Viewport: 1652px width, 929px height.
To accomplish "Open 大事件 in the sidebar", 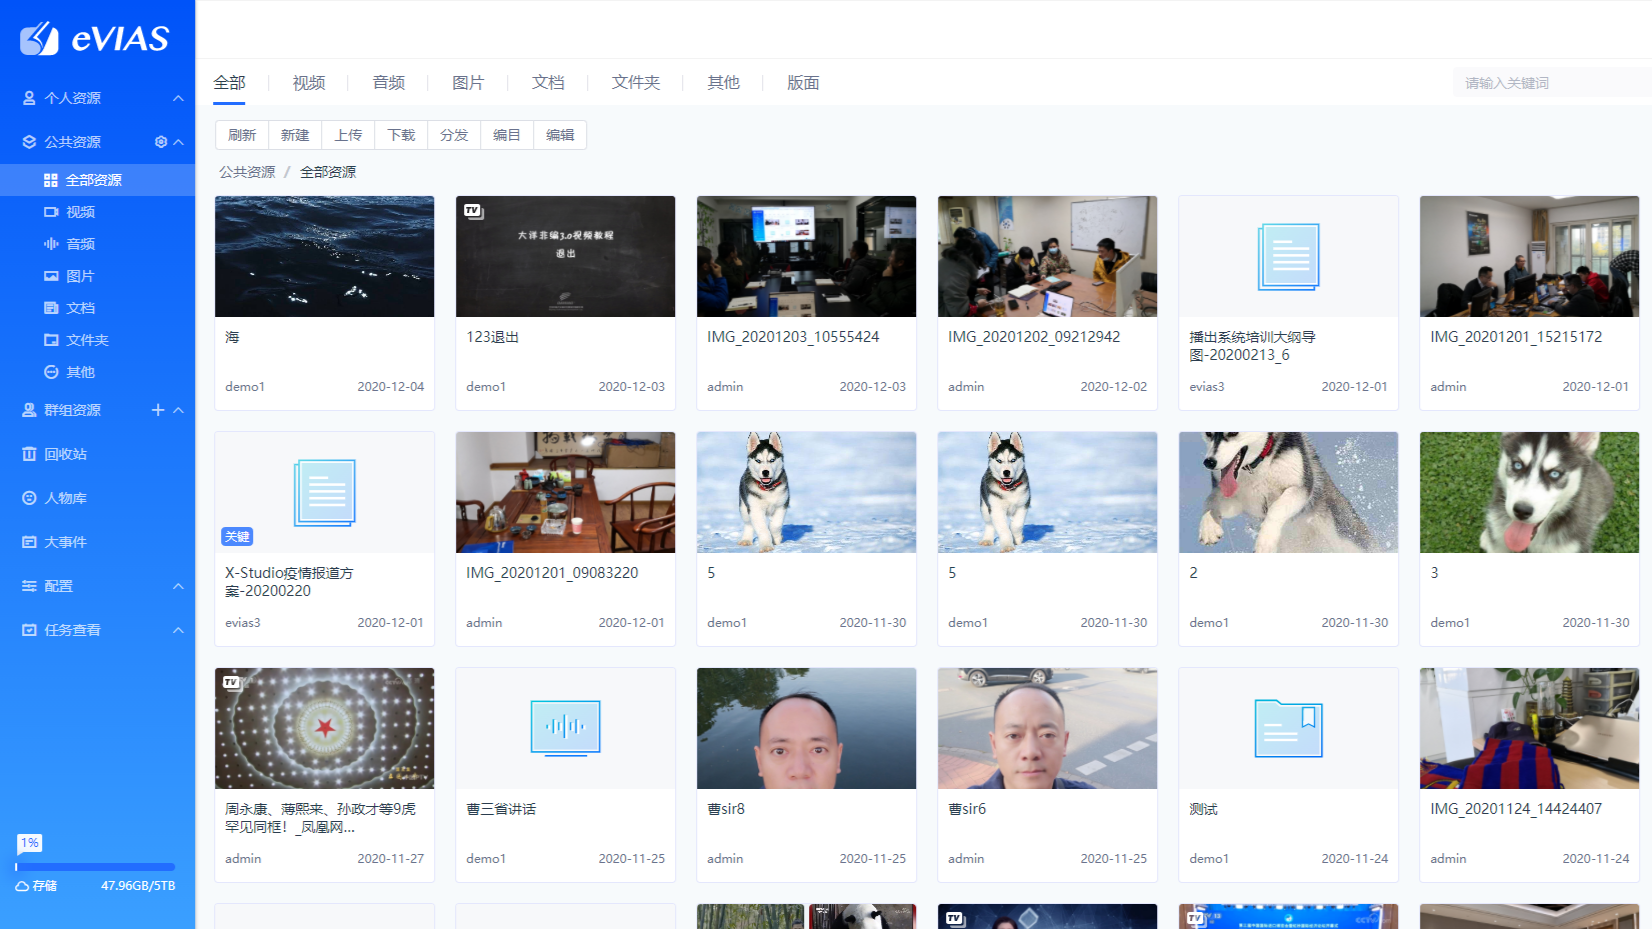I will click(65, 542).
